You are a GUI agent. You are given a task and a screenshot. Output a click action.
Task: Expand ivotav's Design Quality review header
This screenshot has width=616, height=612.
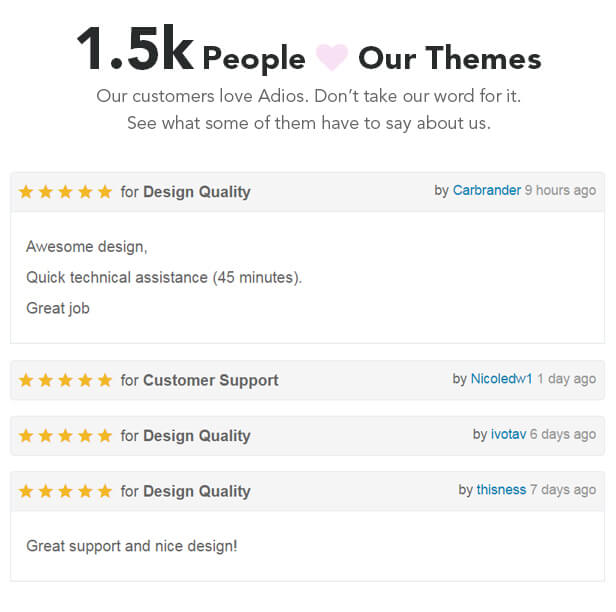[x=308, y=436]
